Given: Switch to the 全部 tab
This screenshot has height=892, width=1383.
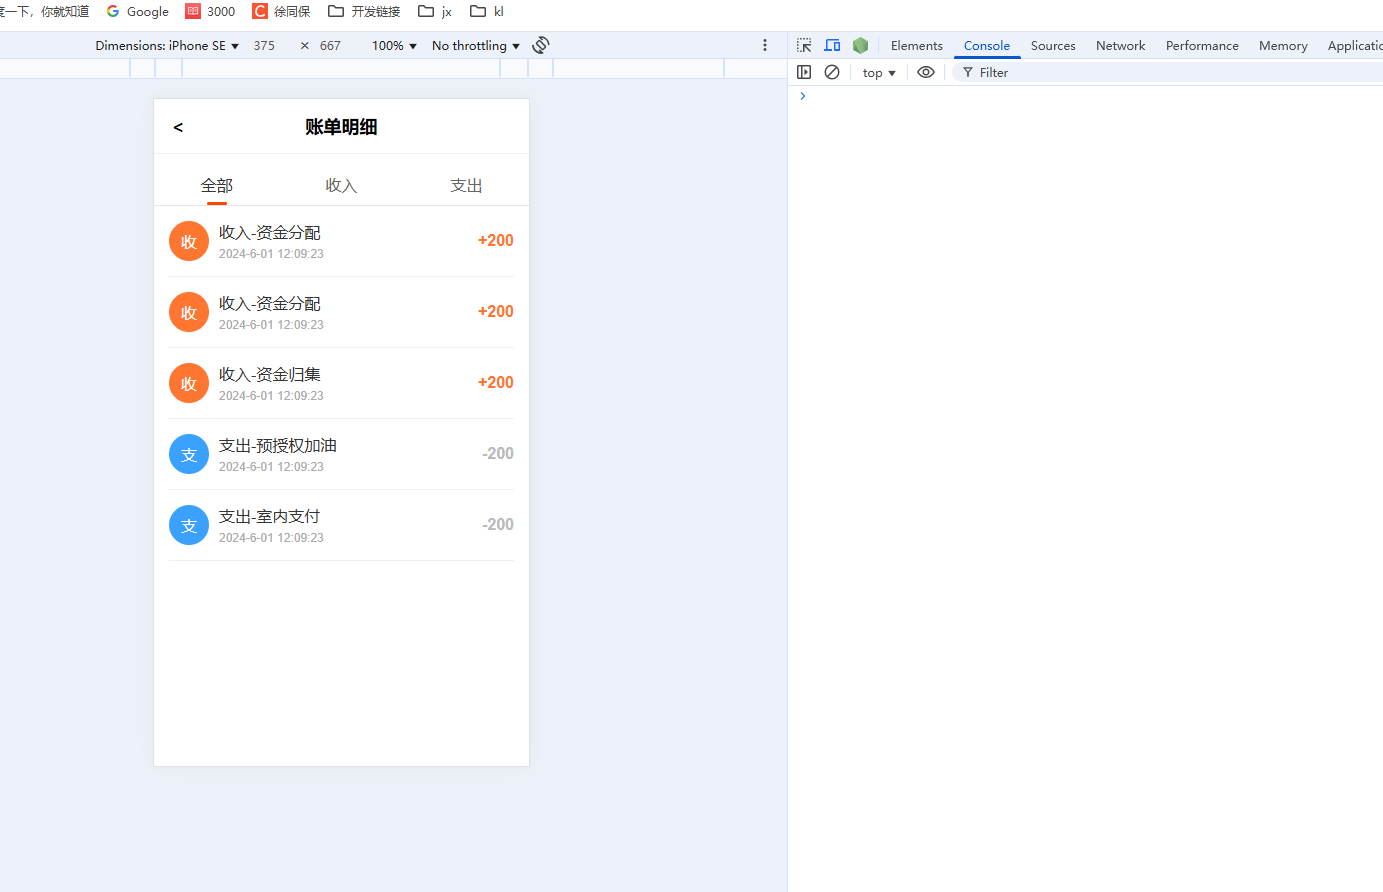Looking at the screenshot, I should (x=217, y=185).
